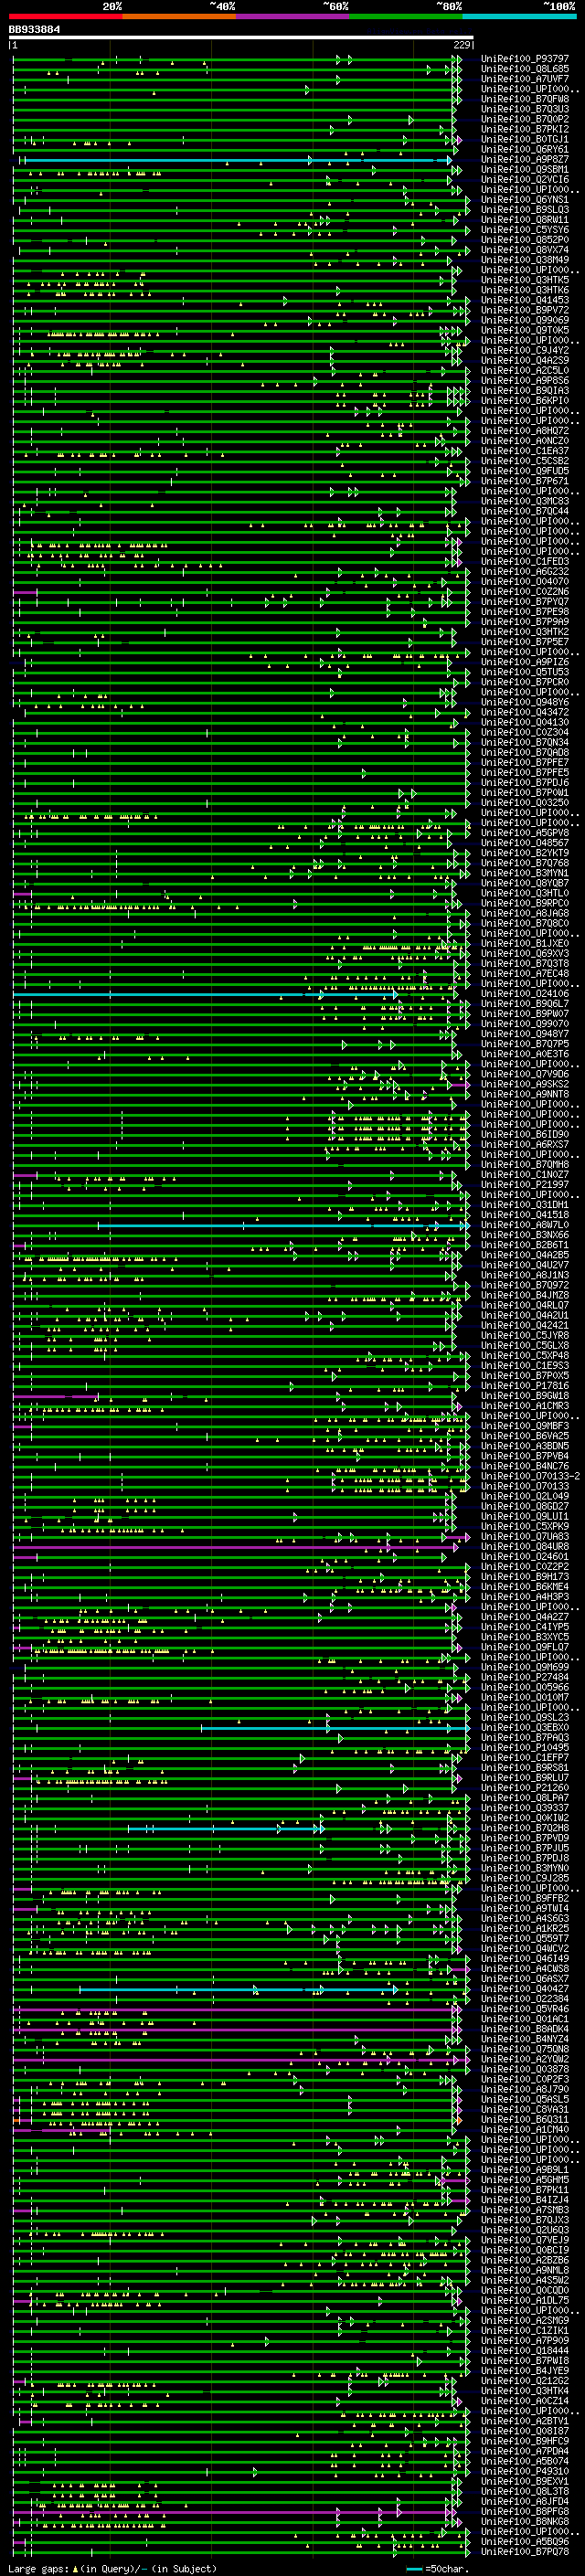
Task: Click the cyan ~100% identity legend bar
Action: pos(520,17)
